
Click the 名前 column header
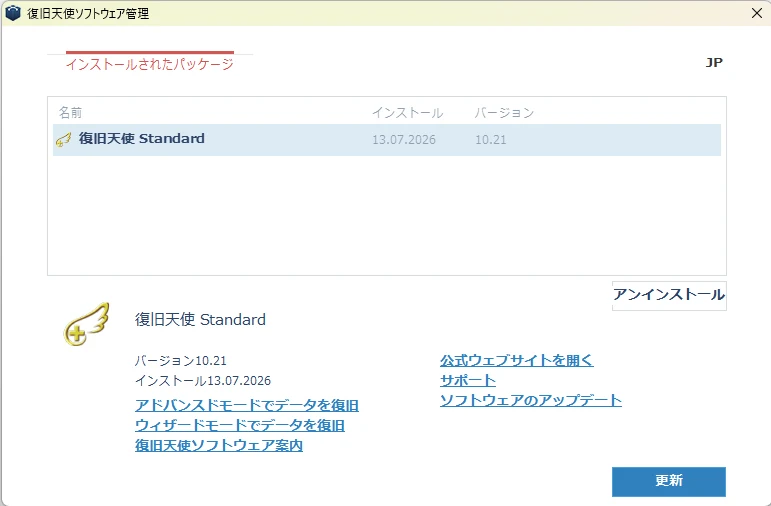70,113
